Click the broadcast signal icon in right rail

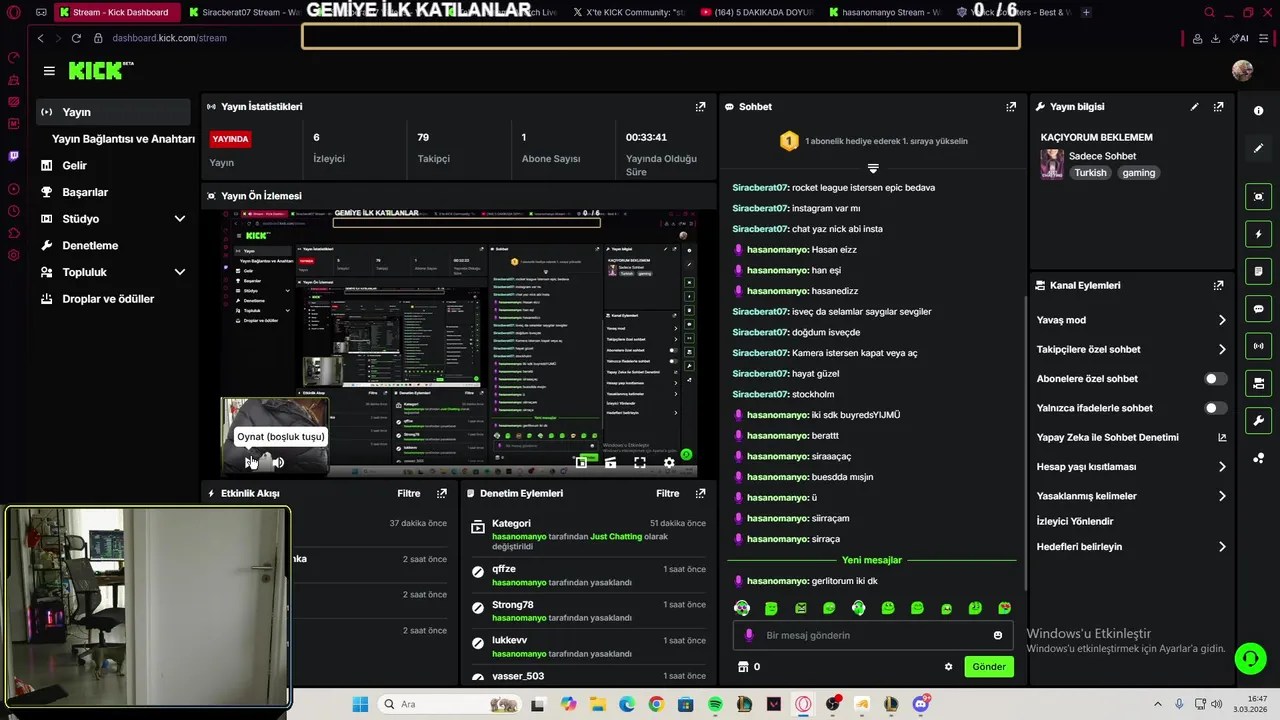click(1258, 346)
